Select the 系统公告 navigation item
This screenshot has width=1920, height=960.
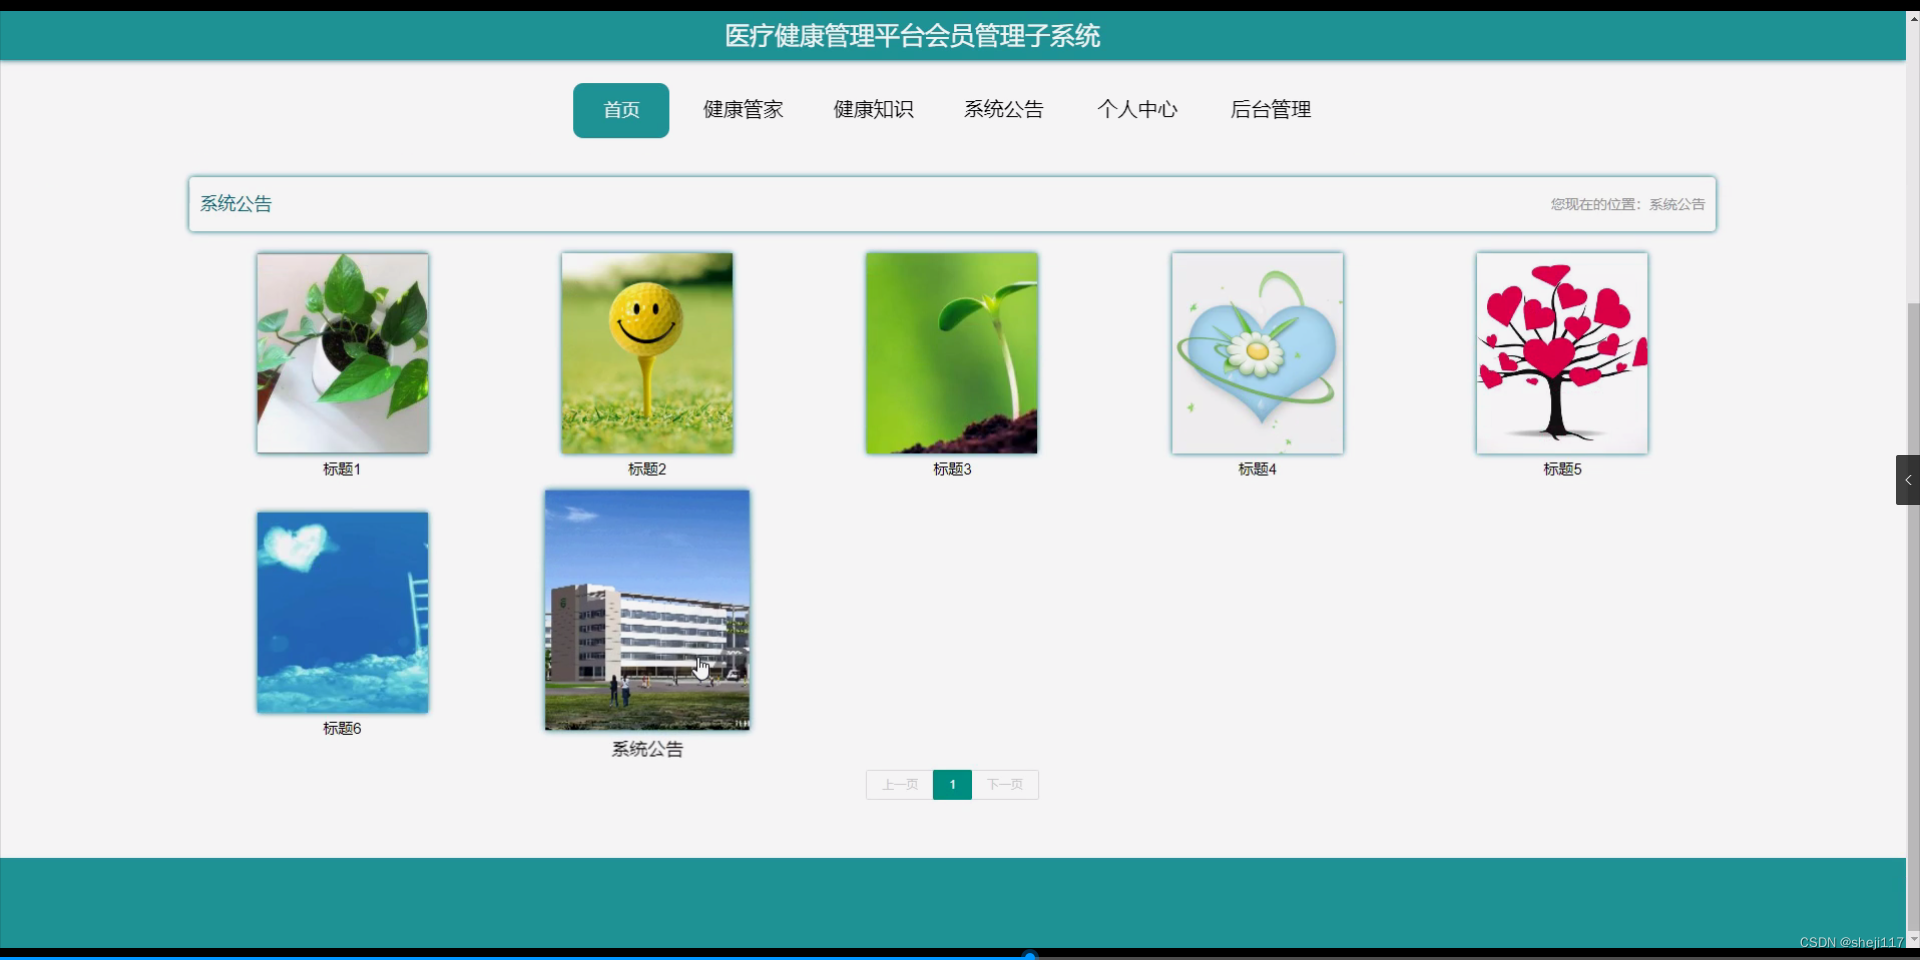coord(1003,110)
